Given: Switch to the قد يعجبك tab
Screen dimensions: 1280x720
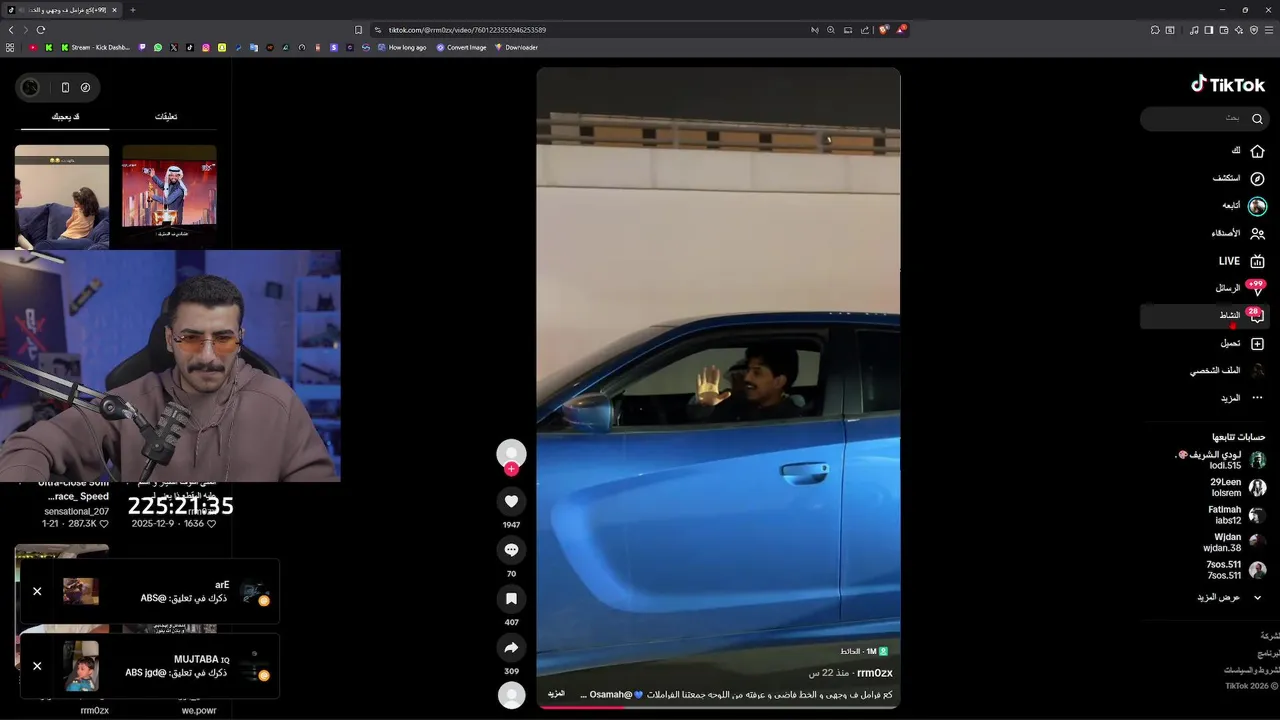Looking at the screenshot, I should (65, 117).
